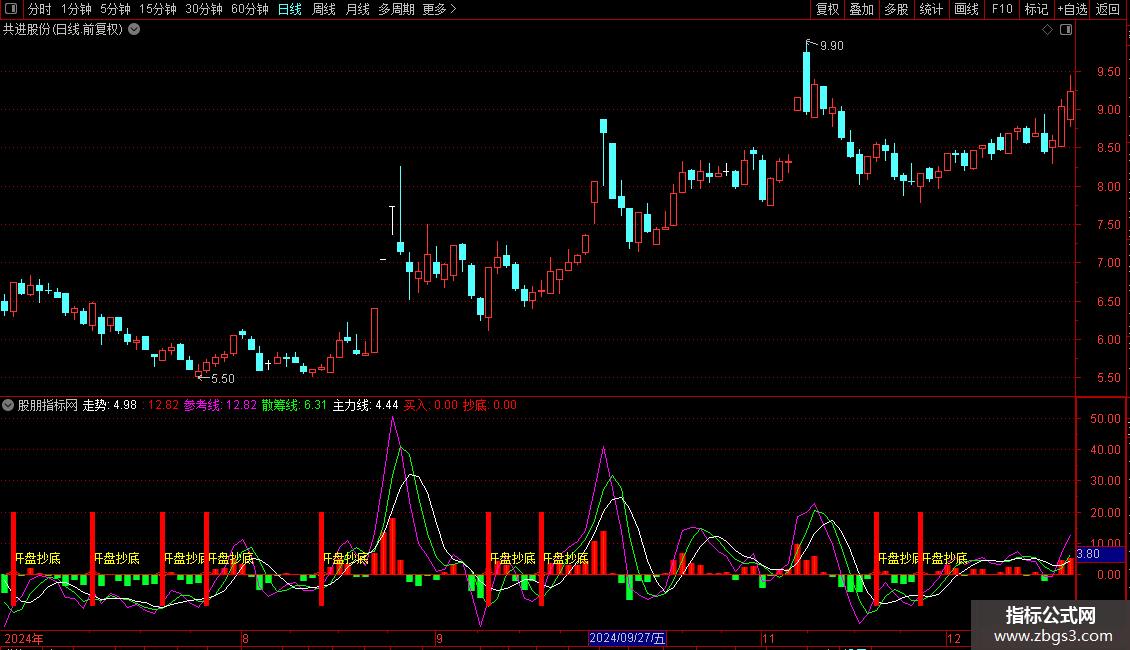Click the 标记 mark button
The height and width of the screenshot is (650, 1130).
[1036, 9]
